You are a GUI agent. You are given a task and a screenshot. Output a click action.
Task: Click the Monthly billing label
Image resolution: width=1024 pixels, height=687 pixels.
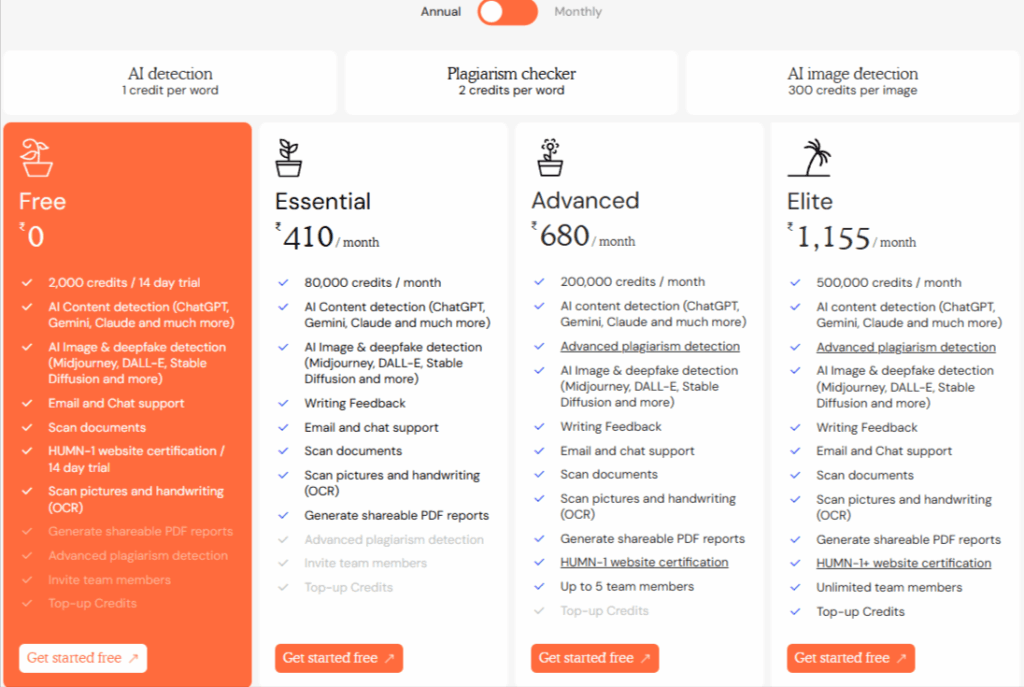point(578,12)
